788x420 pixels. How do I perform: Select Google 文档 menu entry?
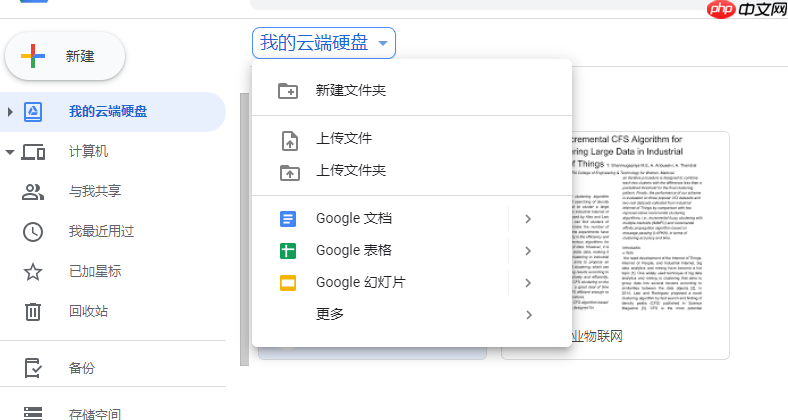tap(412, 219)
